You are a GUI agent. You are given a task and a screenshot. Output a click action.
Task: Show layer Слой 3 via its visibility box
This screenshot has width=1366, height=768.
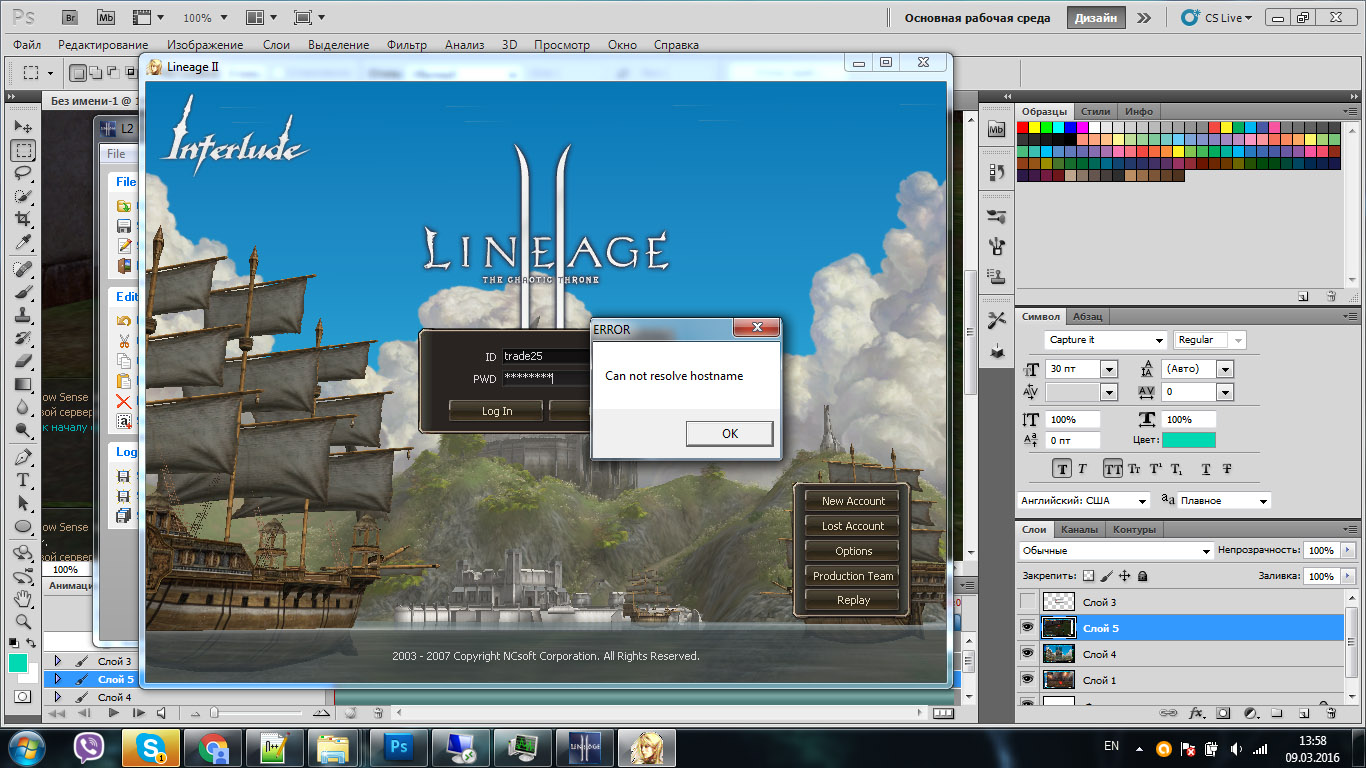[1027, 602]
